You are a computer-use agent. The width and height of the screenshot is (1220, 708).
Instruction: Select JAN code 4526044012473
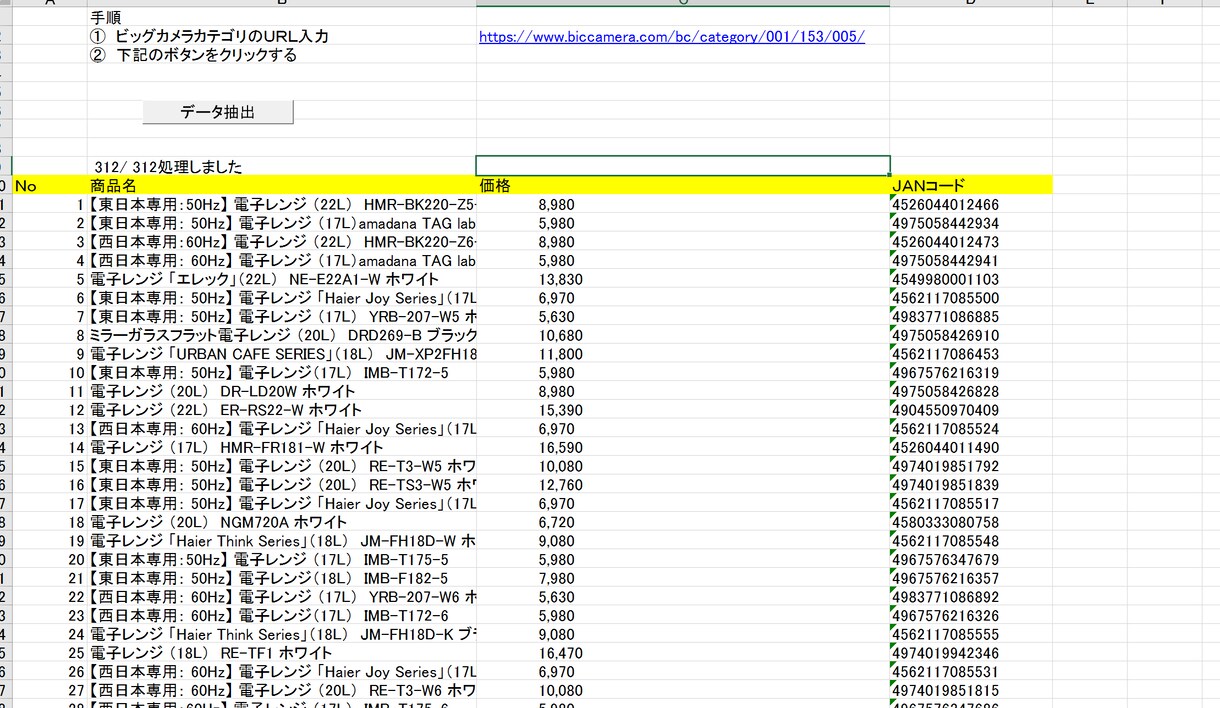click(971, 242)
